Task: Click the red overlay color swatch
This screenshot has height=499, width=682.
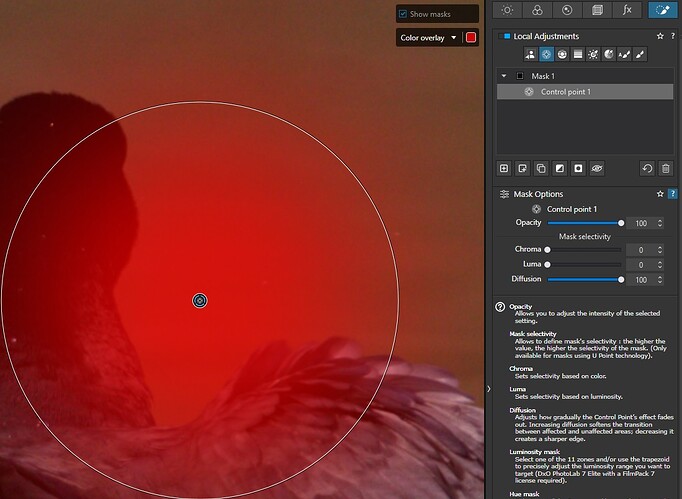Action: 471,38
